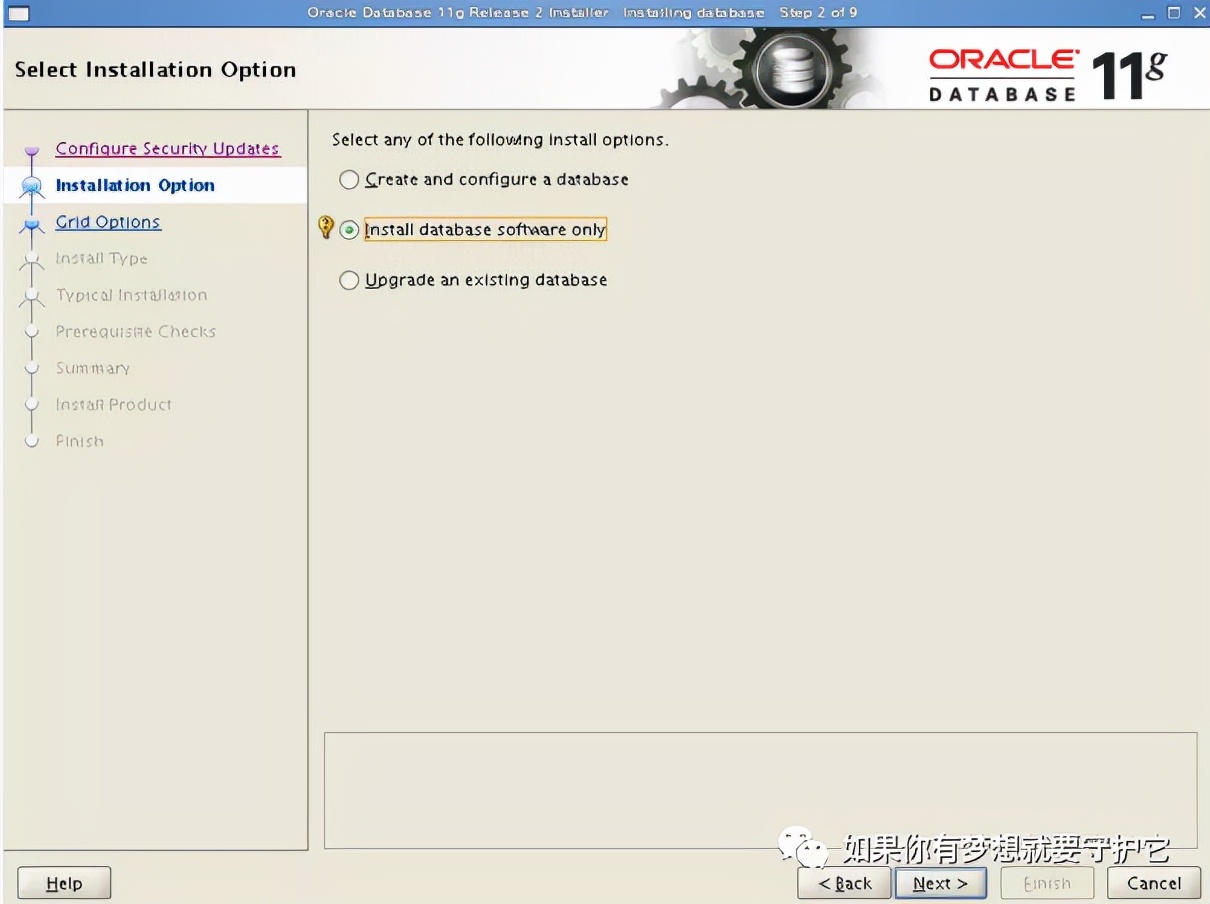Close the Oracle installer window
This screenshot has height=904, width=1210.
click(x=1199, y=13)
